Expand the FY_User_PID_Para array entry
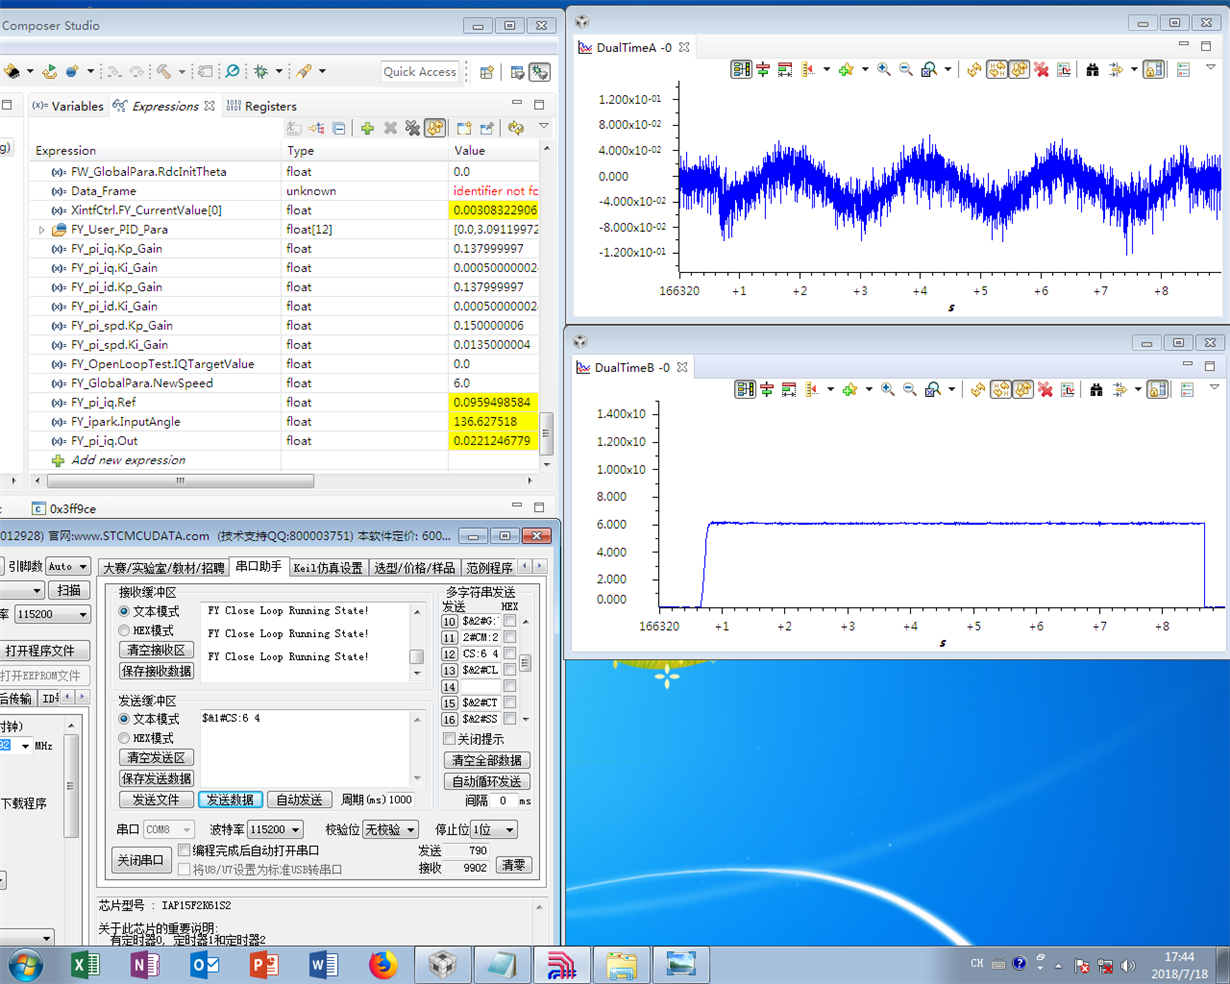The height and width of the screenshot is (984, 1230). coord(41,230)
